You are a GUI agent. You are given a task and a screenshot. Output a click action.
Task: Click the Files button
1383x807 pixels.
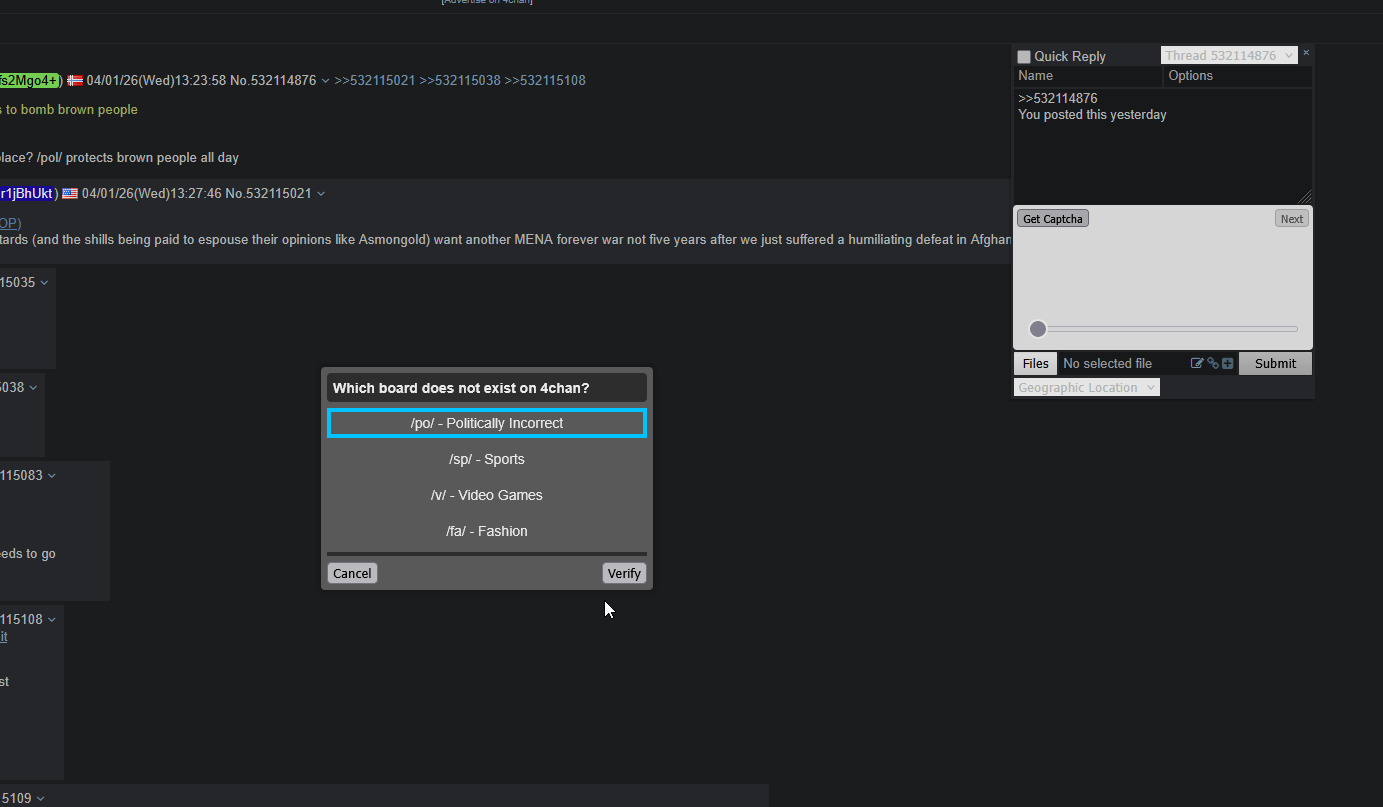1036,364
